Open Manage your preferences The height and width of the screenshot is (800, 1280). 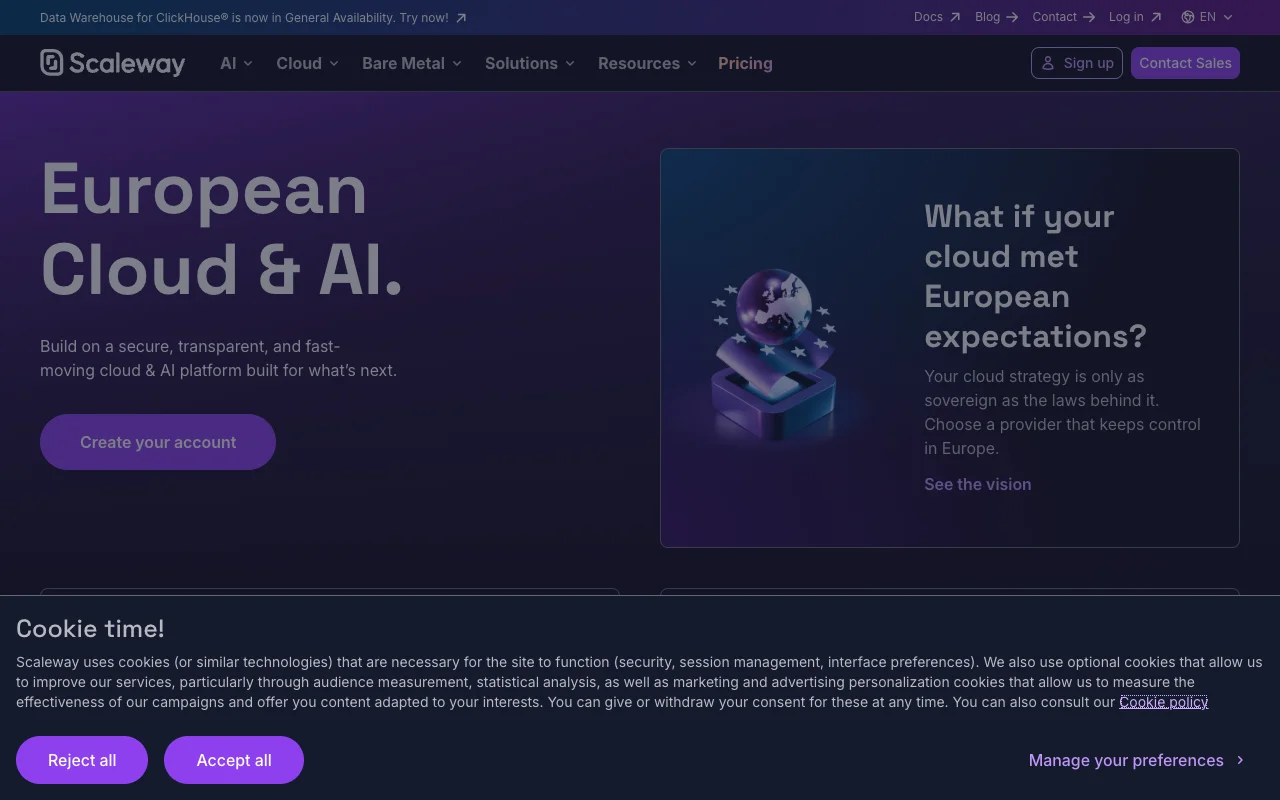[x=1137, y=760]
